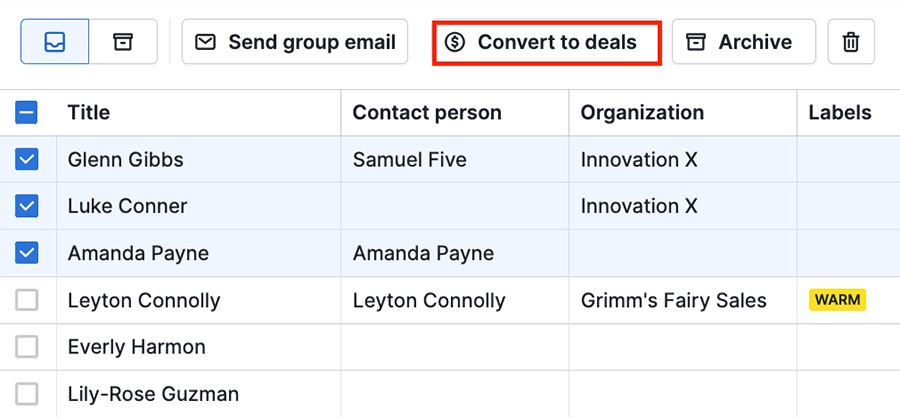Image resolution: width=900 pixels, height=417 pixels.
Task: Tick the Everly Harmon checkbox
Action: coord(27,347)
